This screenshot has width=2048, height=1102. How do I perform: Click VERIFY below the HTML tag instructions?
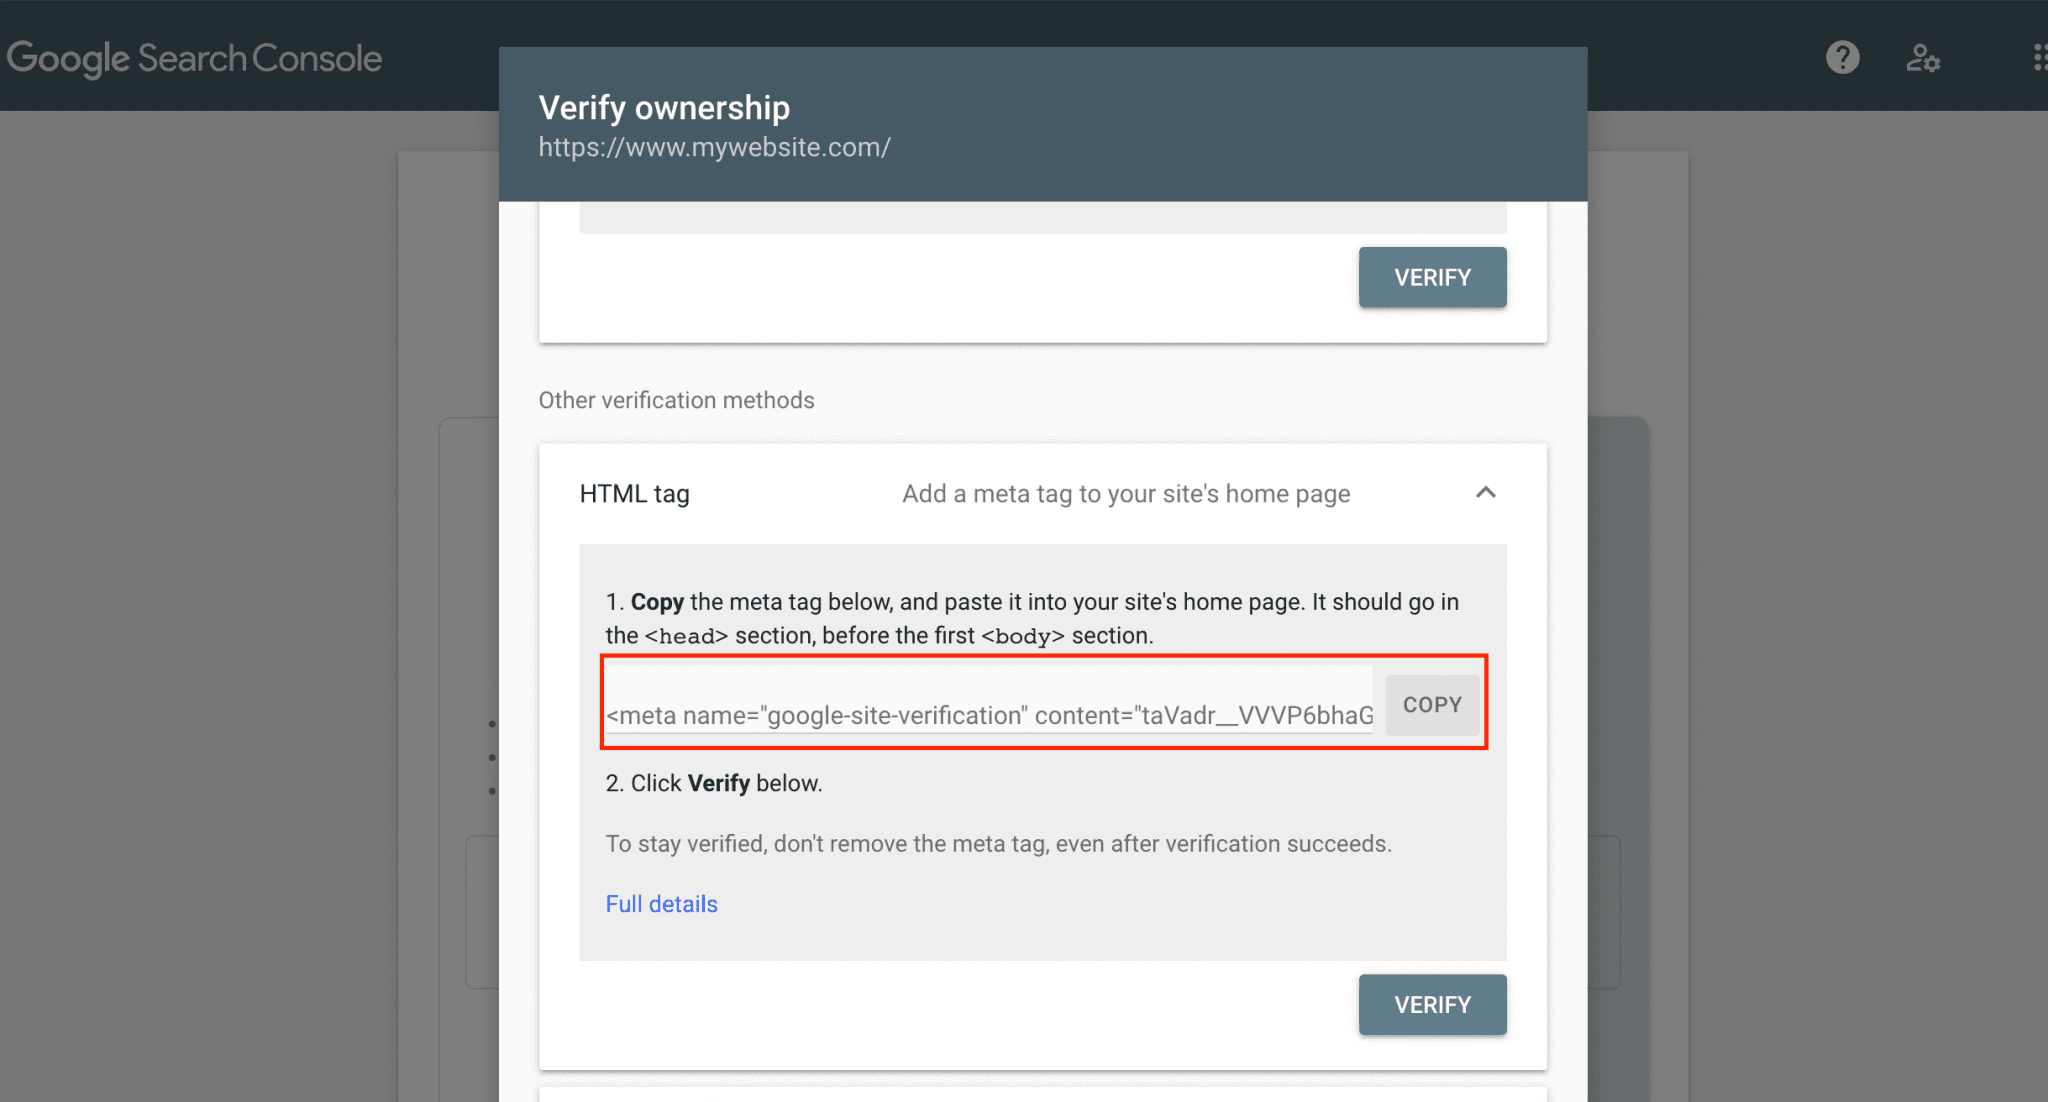click(1431, 1004)
